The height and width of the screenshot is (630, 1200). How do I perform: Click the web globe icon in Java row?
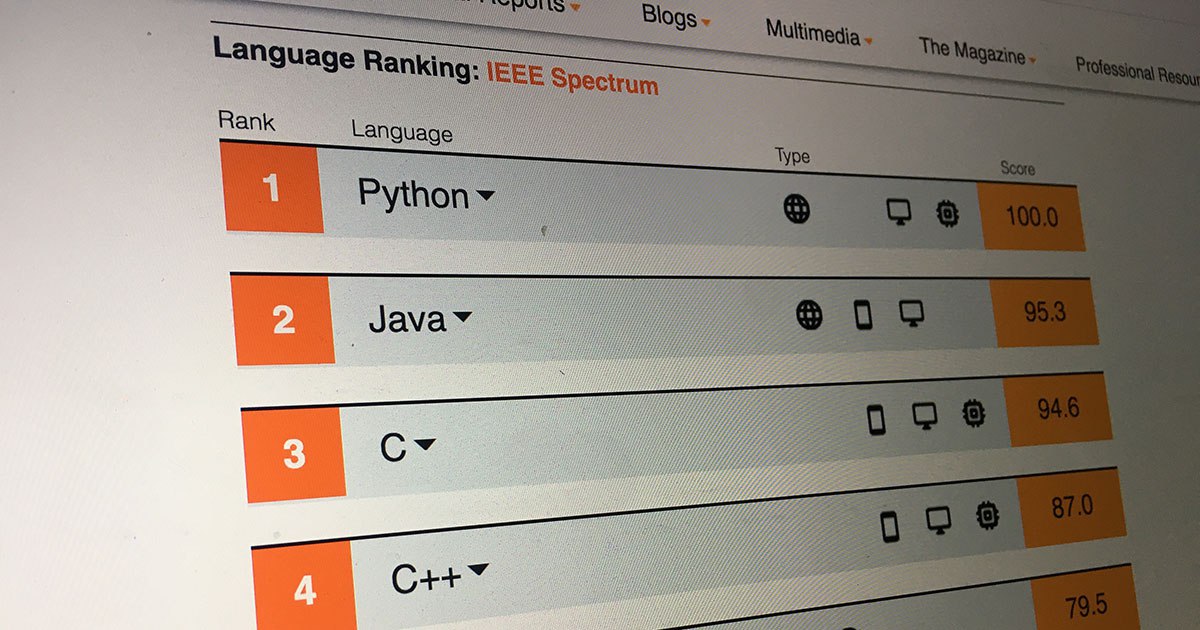[x=809, y=315]
